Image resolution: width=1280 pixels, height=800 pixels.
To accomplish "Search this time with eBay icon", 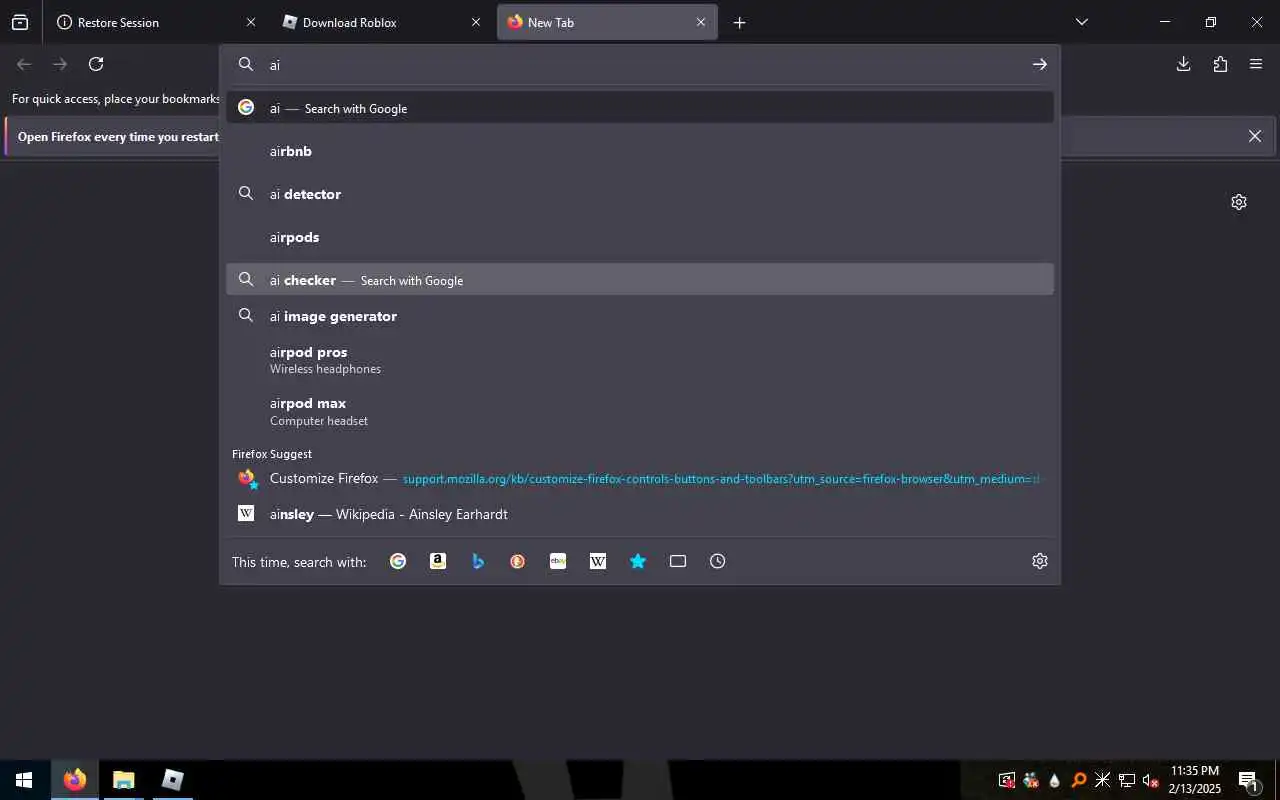I will (558, 561).
